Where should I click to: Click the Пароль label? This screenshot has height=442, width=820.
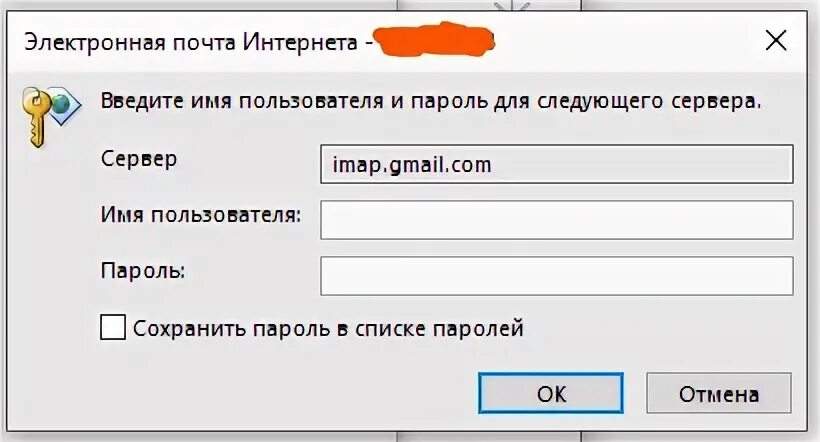[143, 271]
